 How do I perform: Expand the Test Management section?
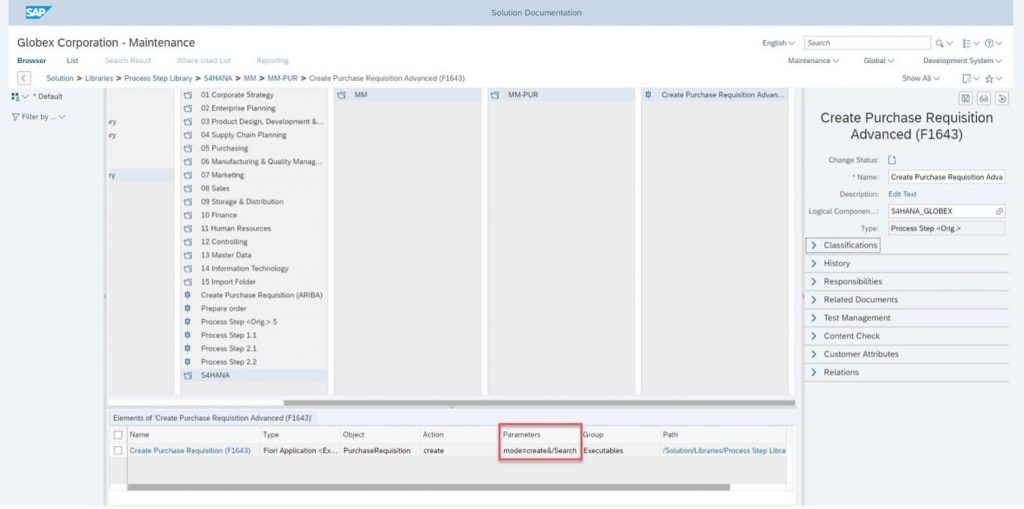[850, 318]
